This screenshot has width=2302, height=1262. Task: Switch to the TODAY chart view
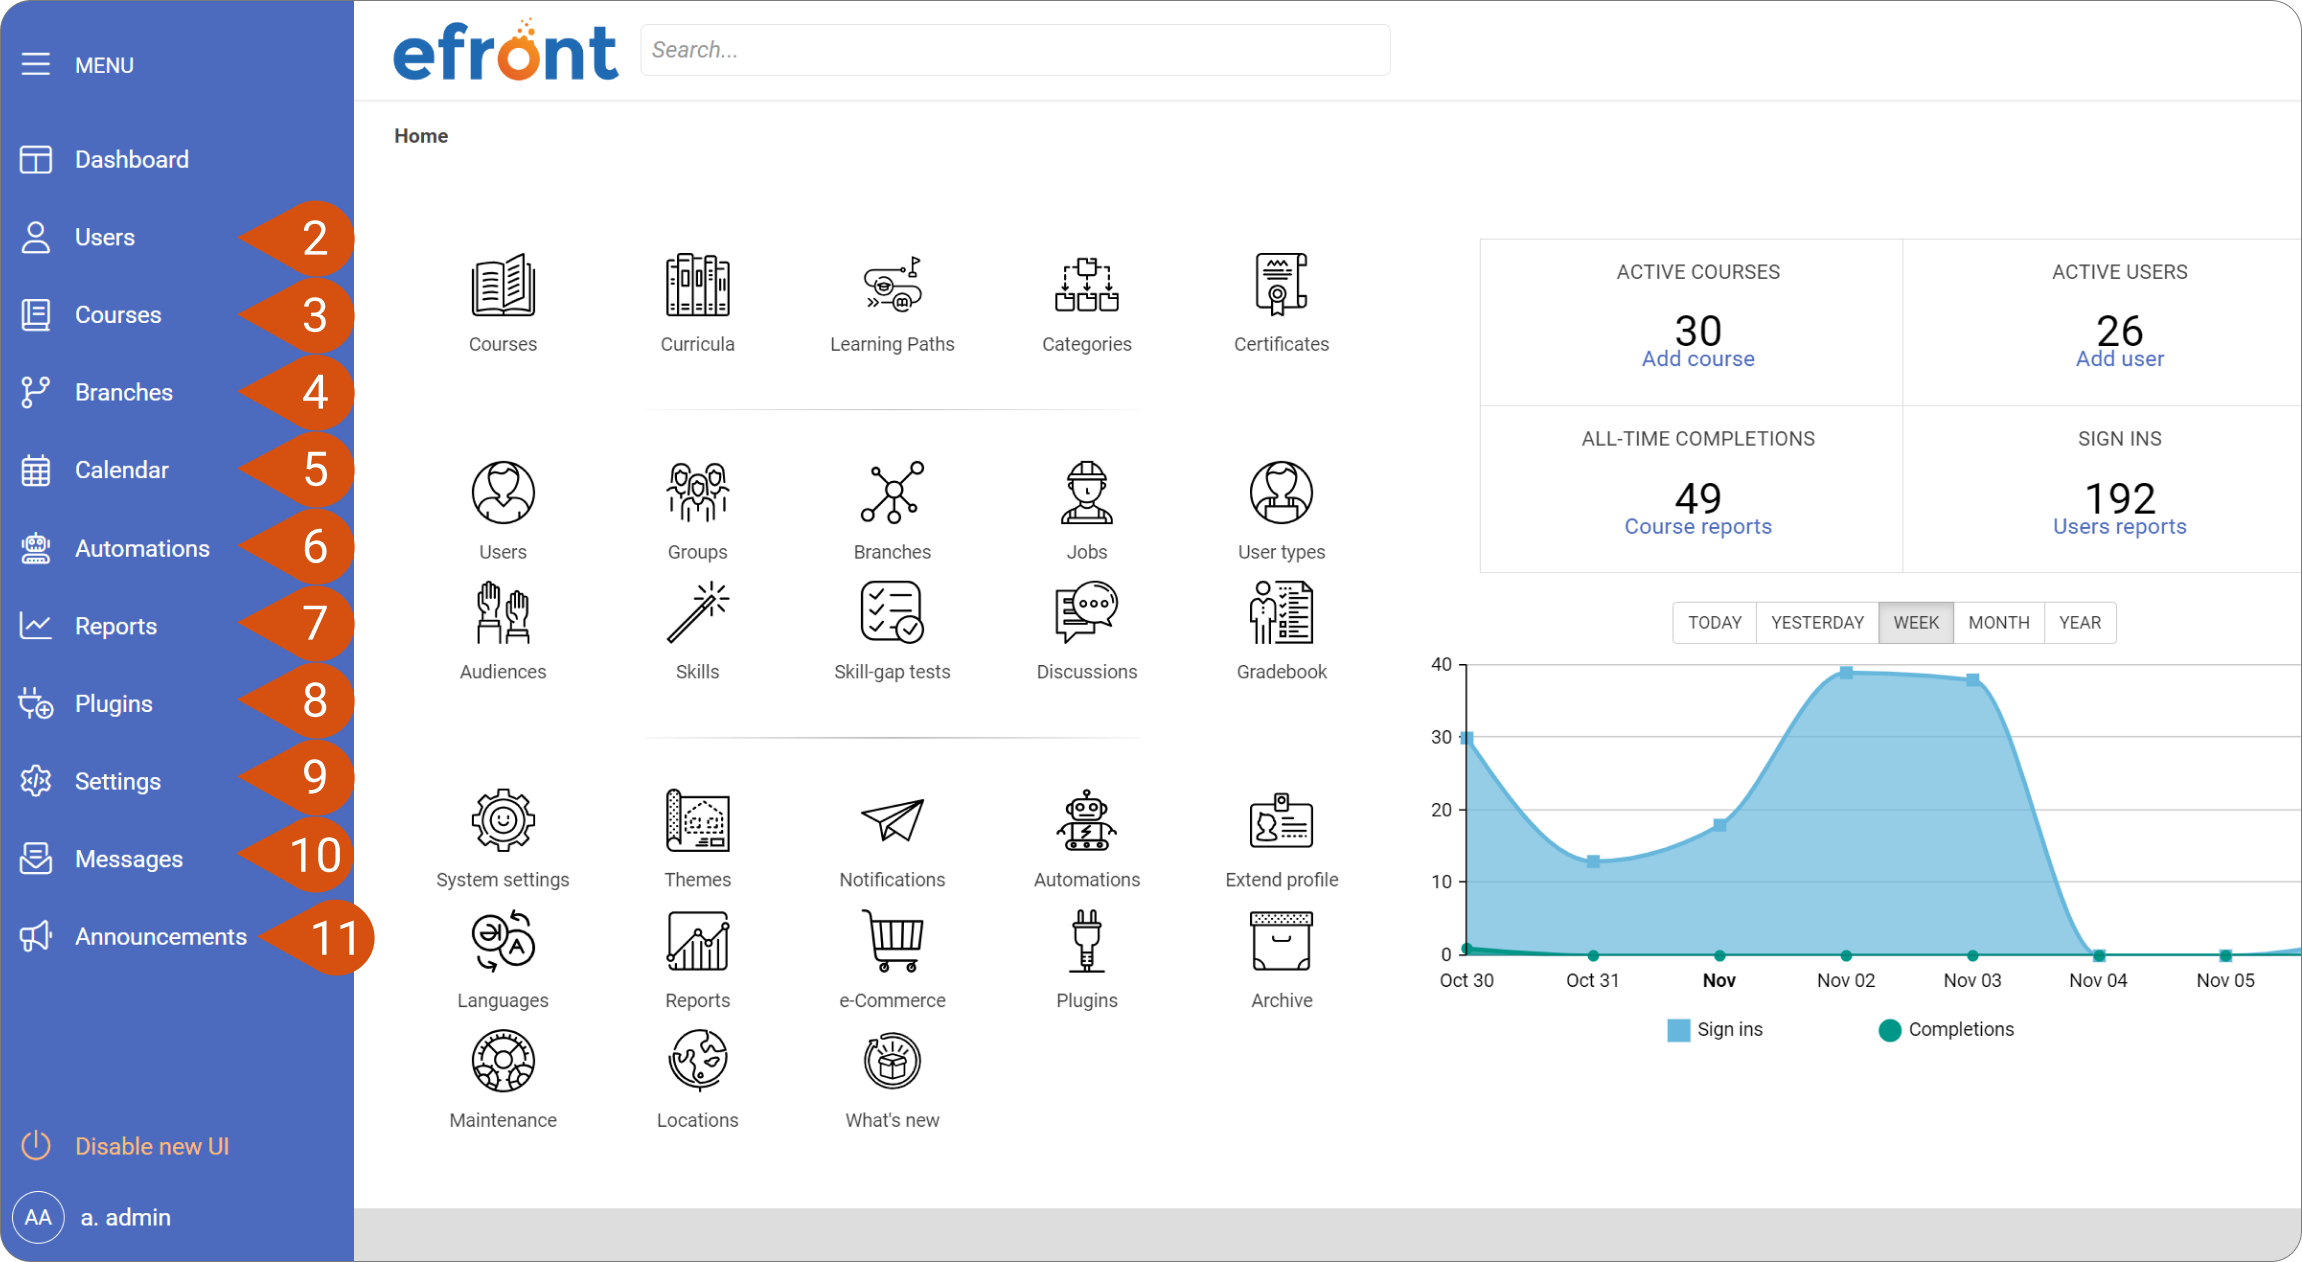[1713, 622]
